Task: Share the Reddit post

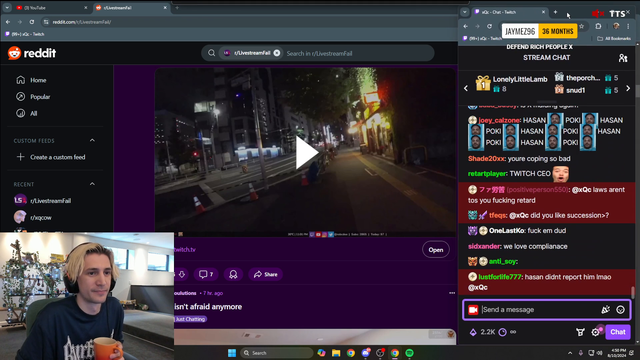Action: pyautogui.click(x=265, y=274)
